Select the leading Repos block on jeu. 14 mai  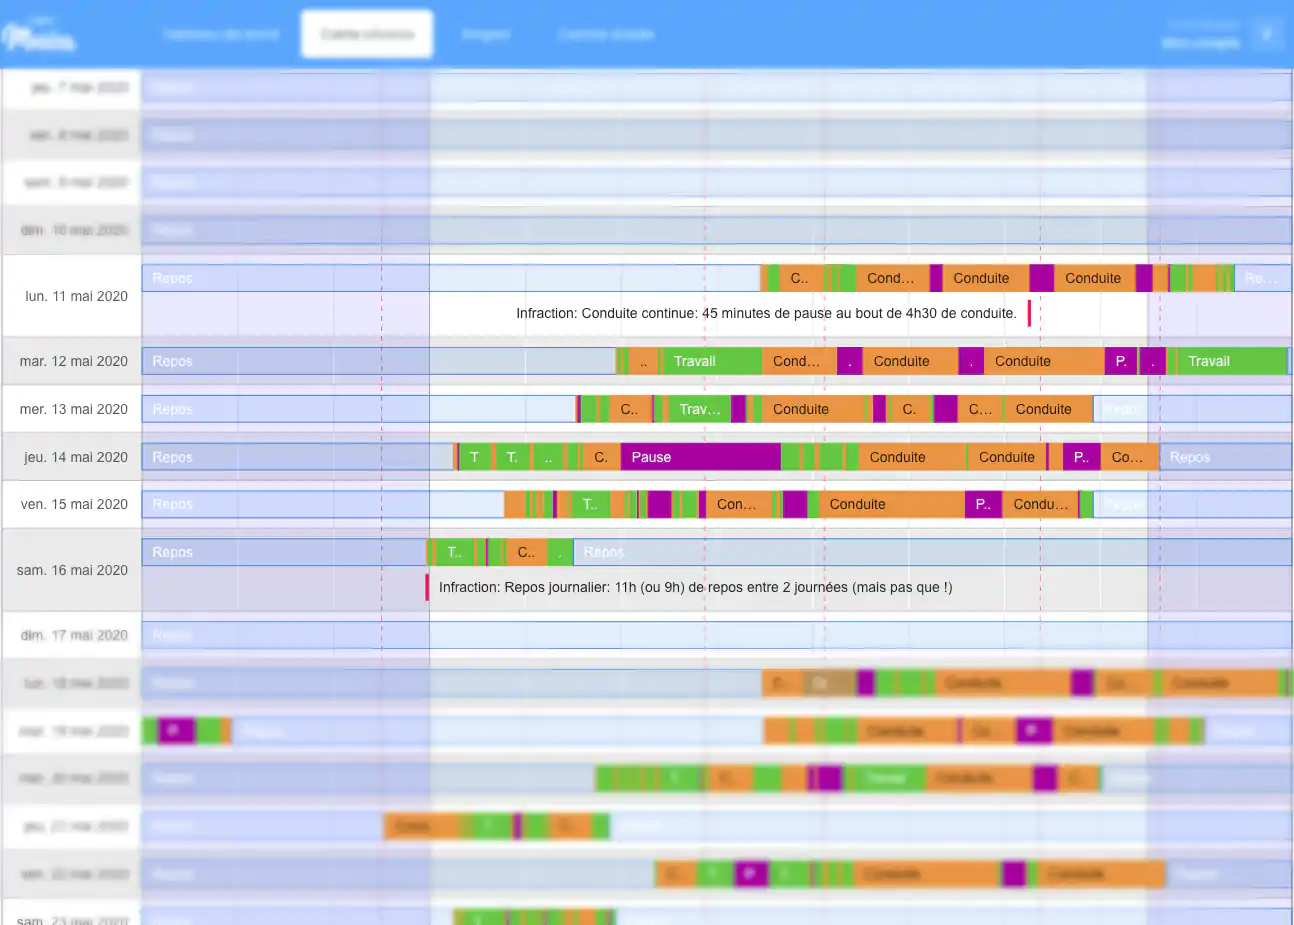(x=298, y=457)
